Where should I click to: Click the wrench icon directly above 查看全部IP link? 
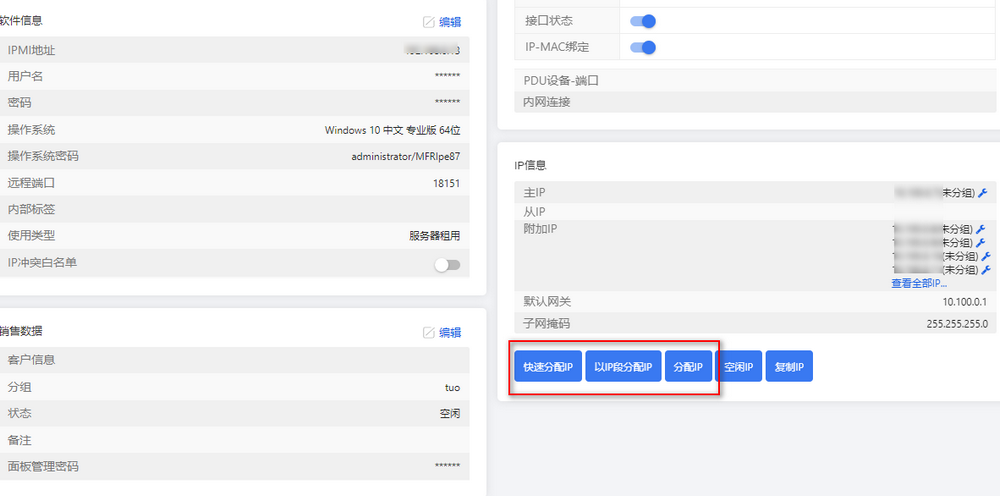(x=986, y=270)
